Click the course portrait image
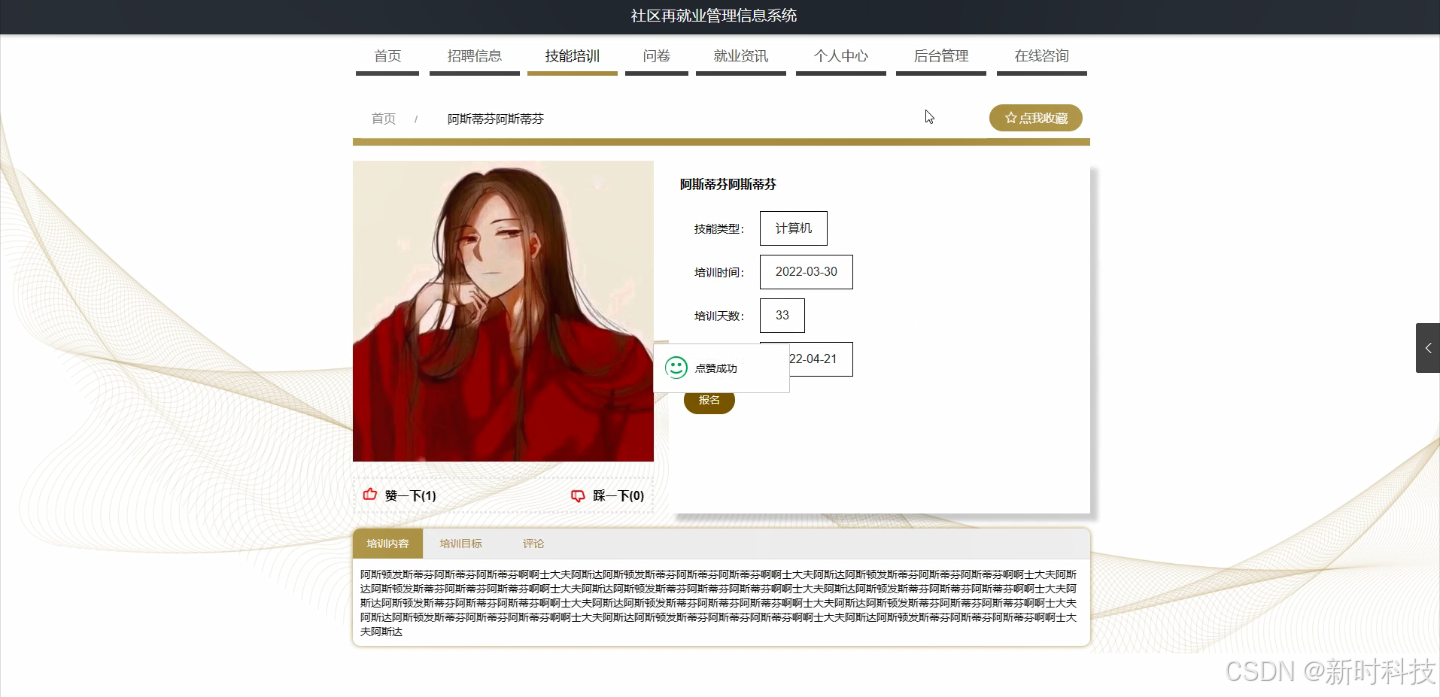Screen dimensions: 1440x697 coord(503,311)
